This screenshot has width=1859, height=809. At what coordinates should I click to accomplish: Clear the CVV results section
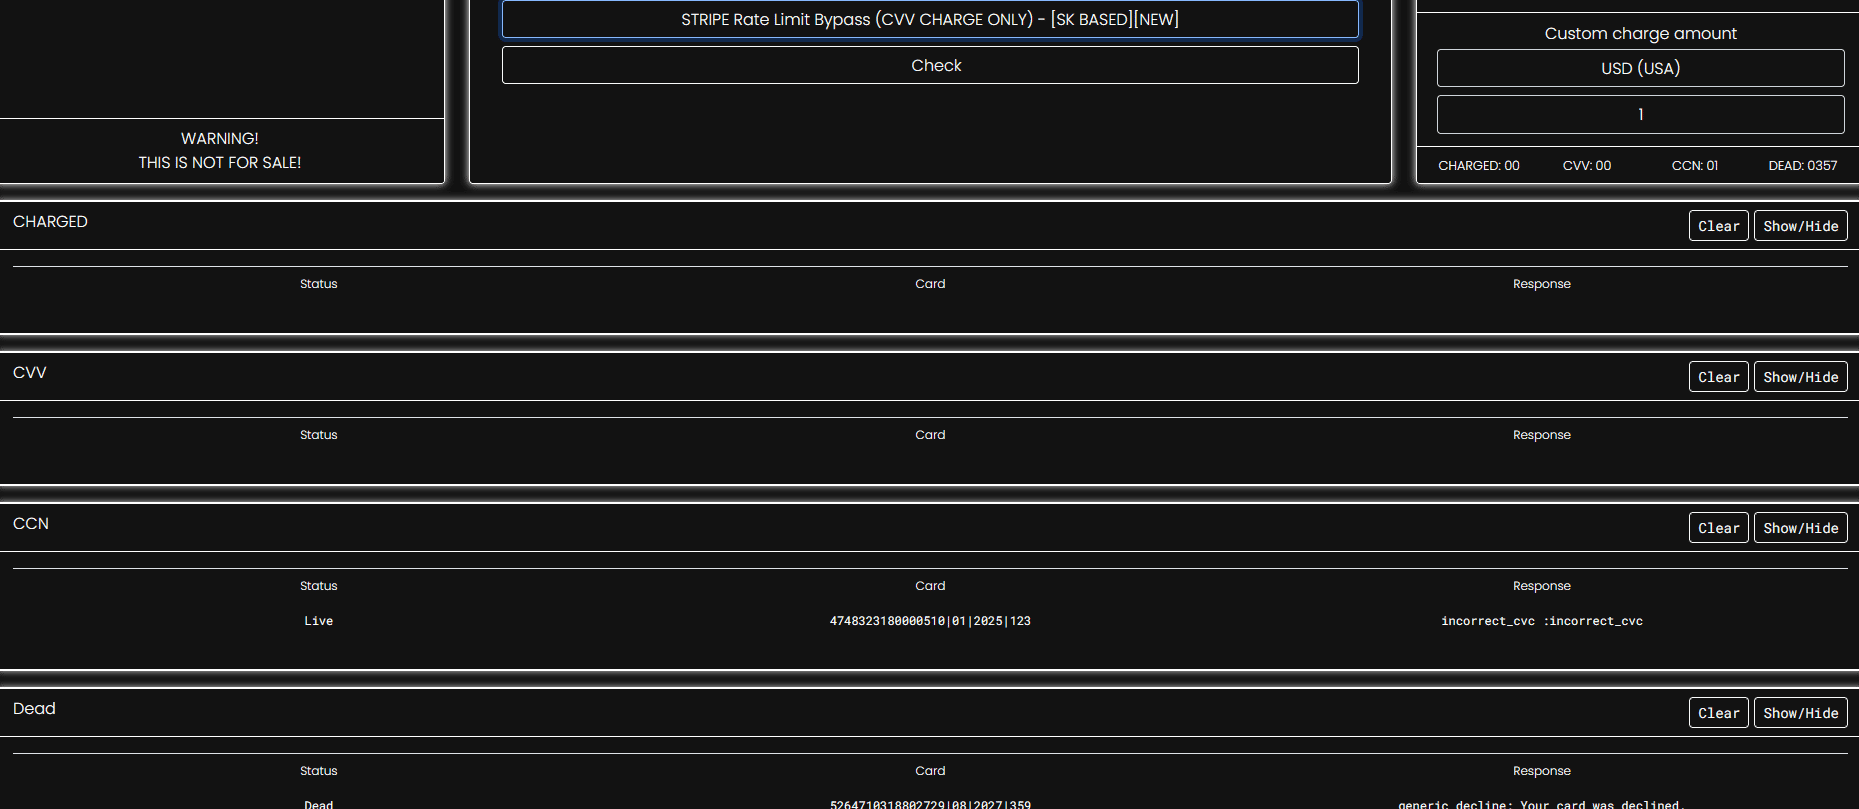[x=1718, y=377]
